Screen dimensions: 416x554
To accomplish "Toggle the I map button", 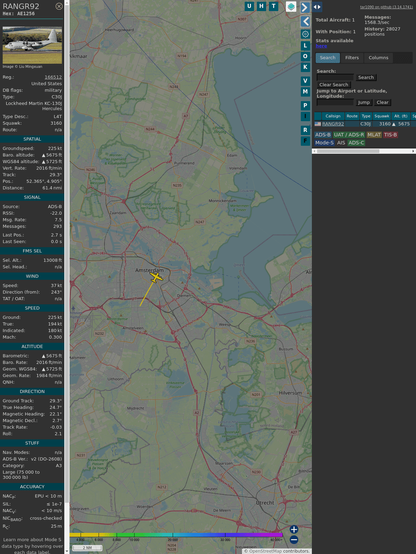I will [x=305, y=116].
